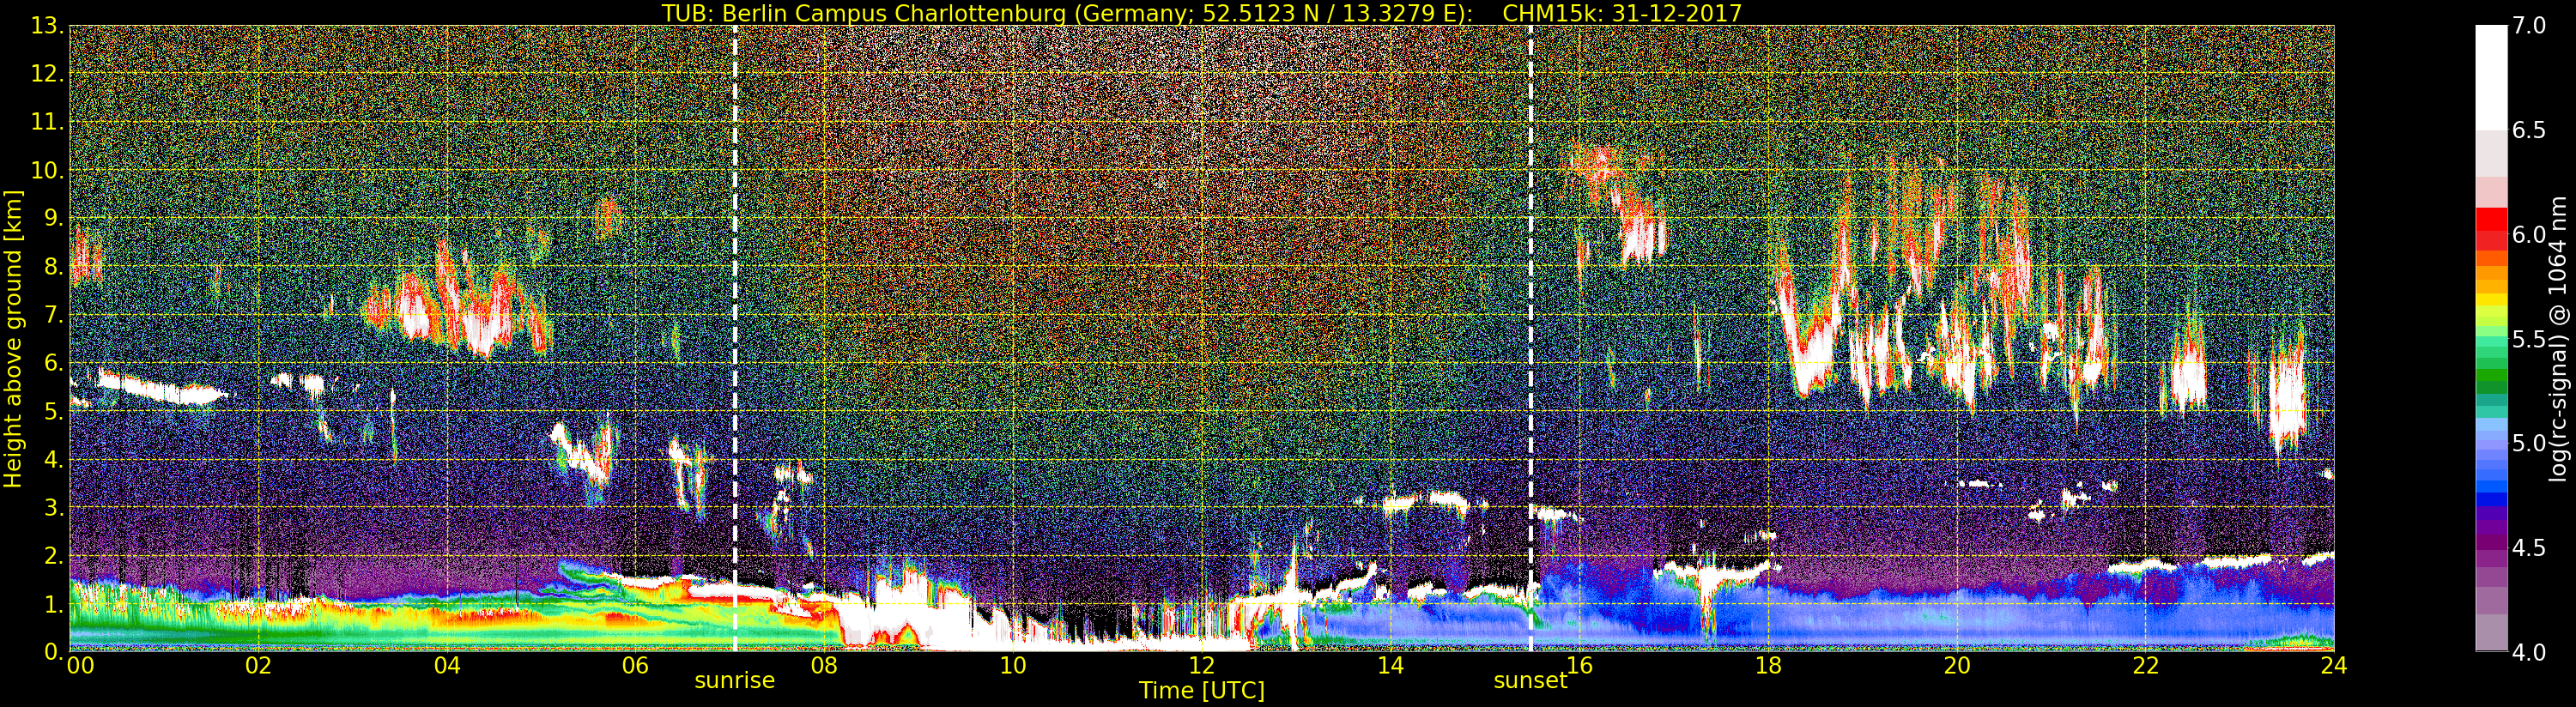2576x707 pixels.
Task: Click the '16' tick on the time axis
Action: 1579,665
